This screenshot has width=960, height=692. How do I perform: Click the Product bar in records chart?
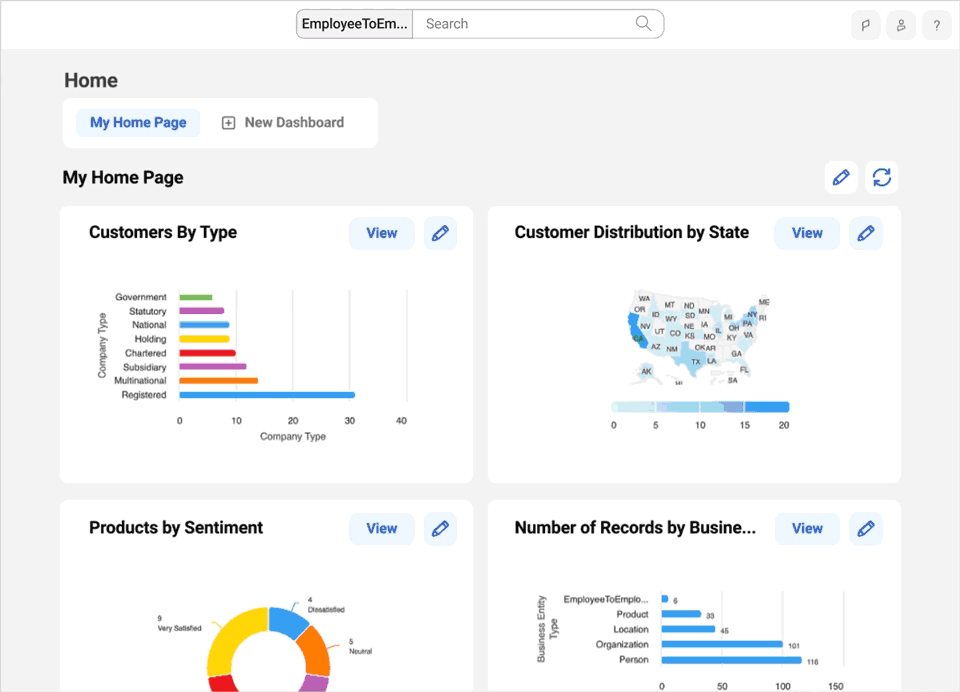click(681, 614)
